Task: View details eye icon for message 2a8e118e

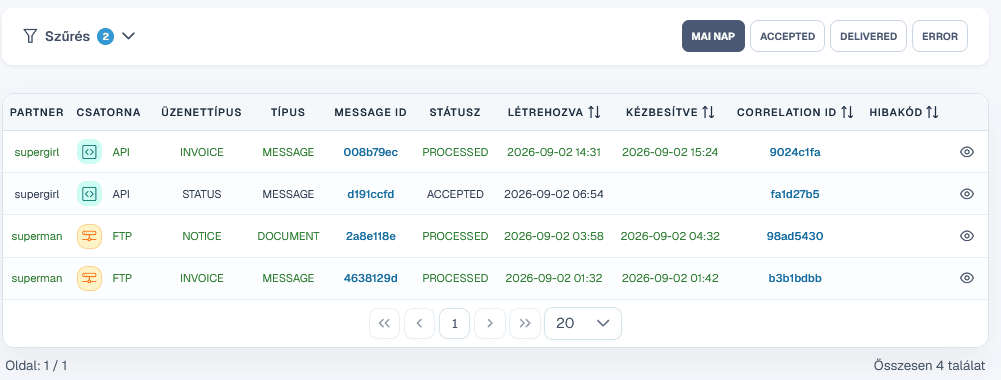Action: (967, 236)
